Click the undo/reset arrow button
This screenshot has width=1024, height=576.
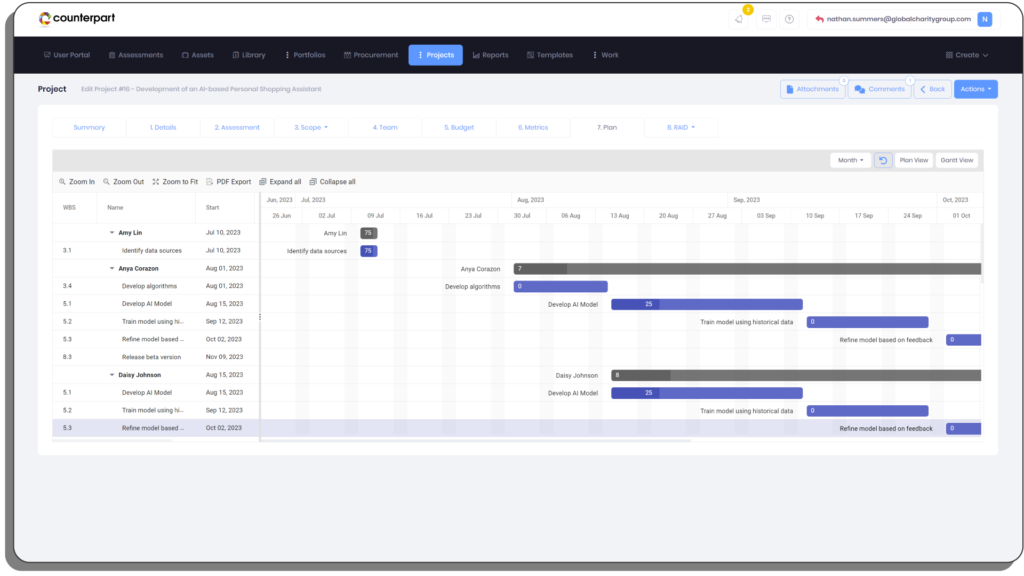pyautogui.click(x=883, y=160)
